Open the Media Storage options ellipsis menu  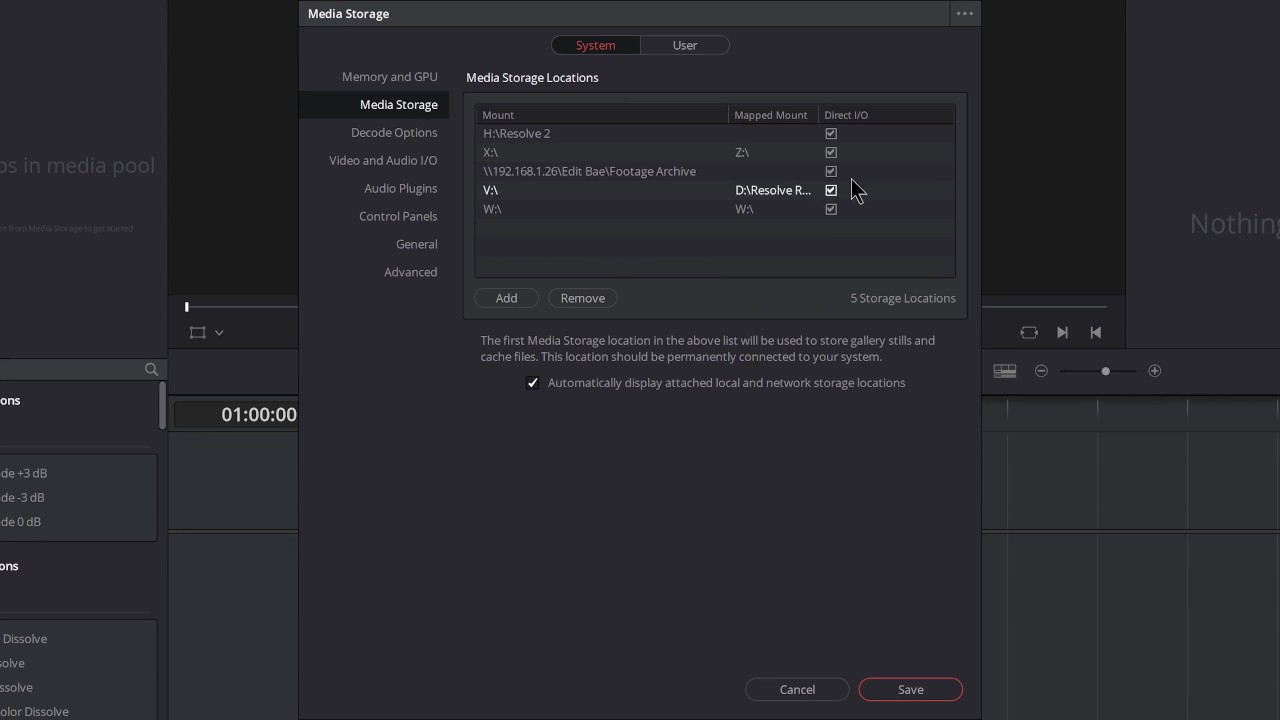[x=964, y=14]
